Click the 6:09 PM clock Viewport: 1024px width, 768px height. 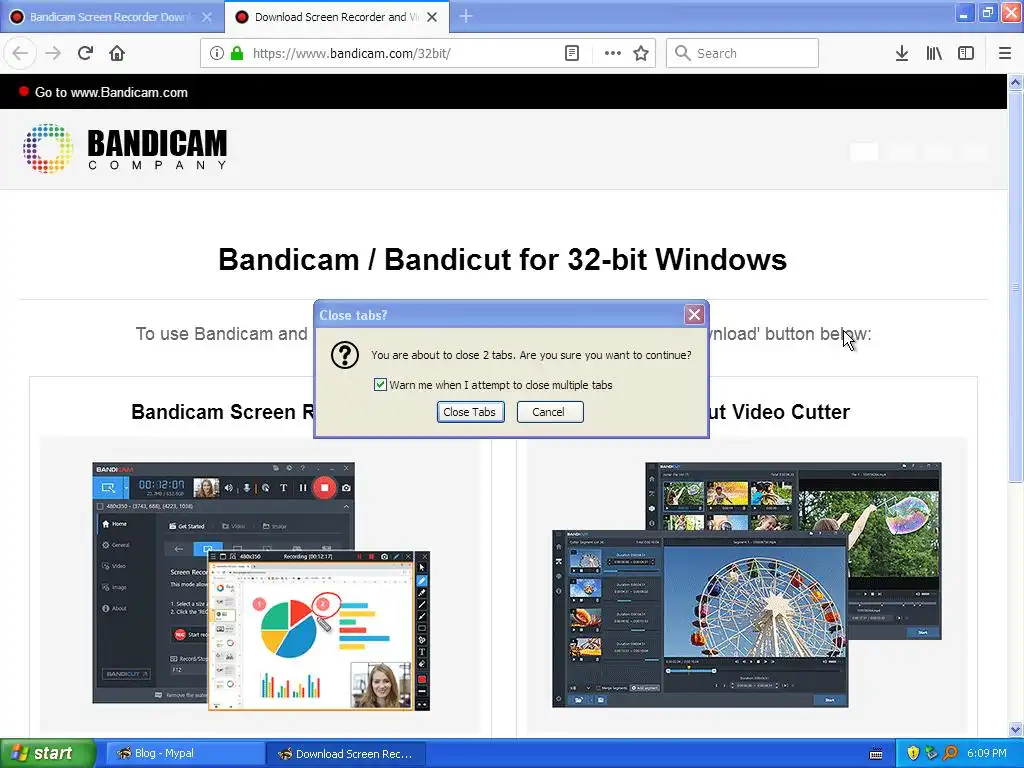[x=987, y=753]
